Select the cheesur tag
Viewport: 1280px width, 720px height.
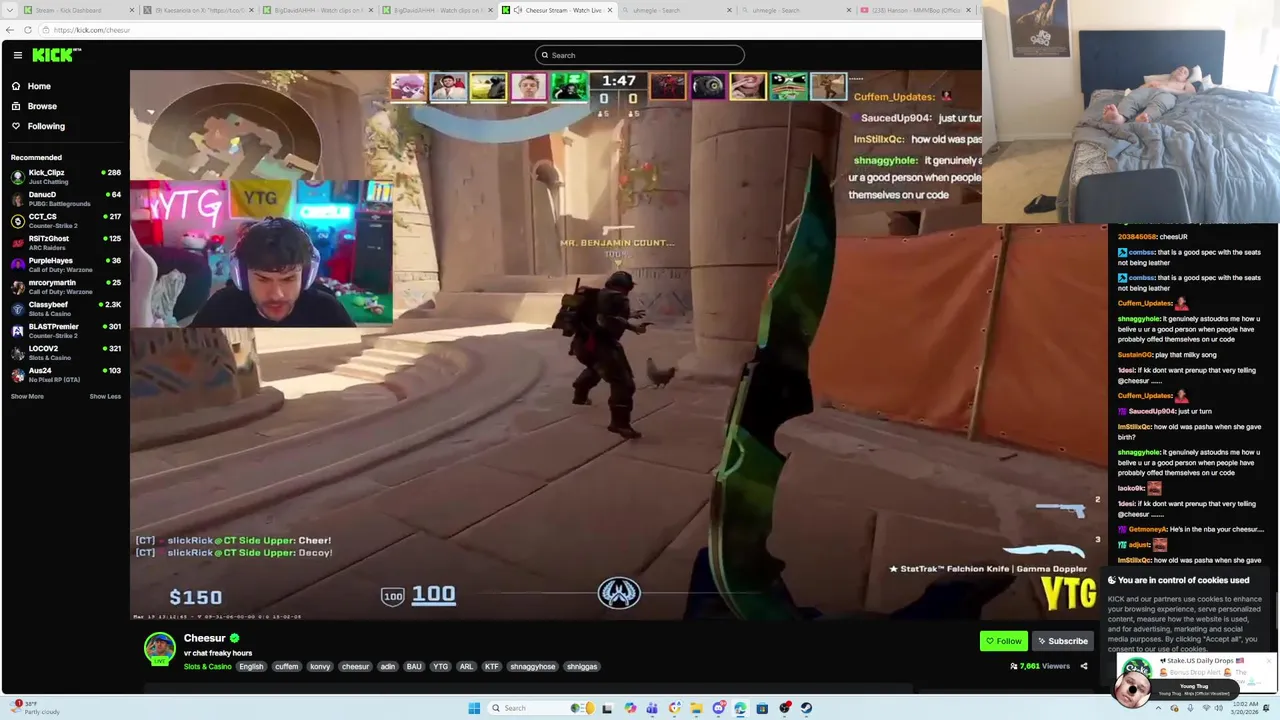tap(355, 667)
